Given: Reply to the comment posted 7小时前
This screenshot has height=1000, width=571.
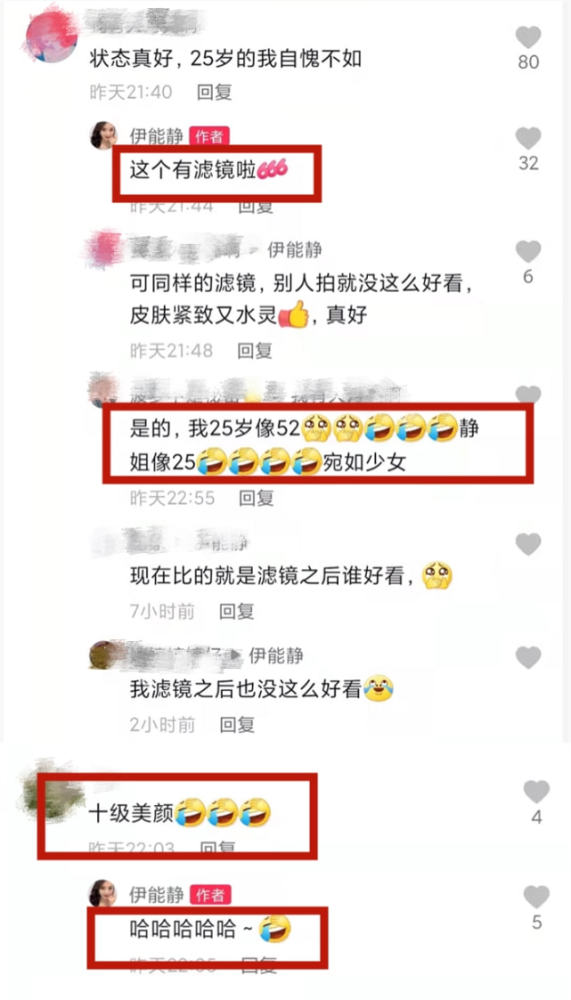Looking at the screenshot, I should point(237,612).
